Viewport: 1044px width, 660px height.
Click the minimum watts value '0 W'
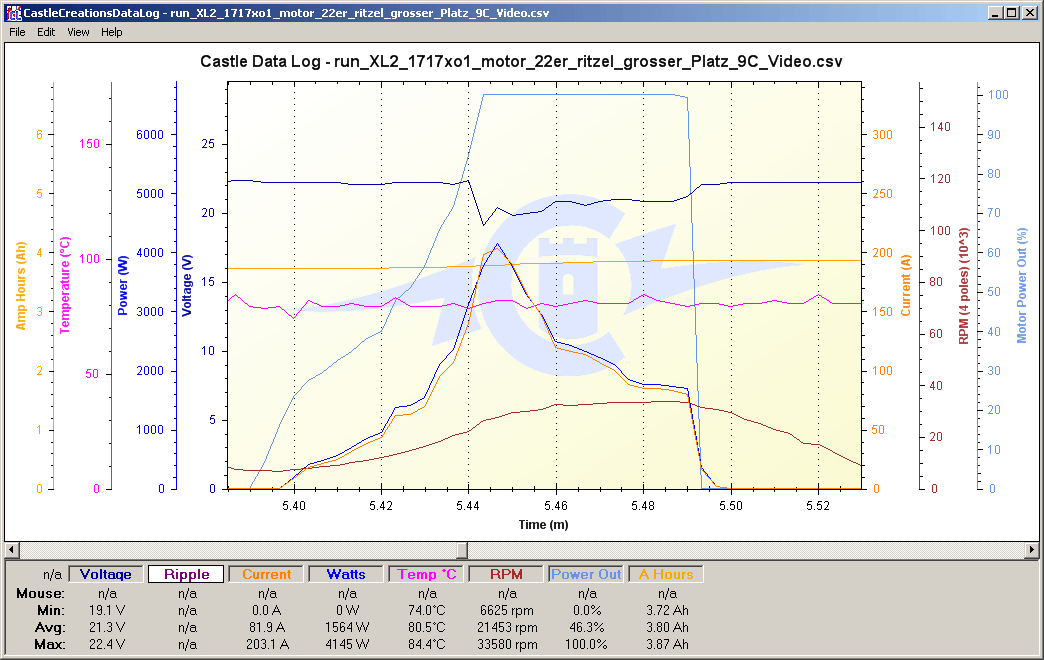pyautogui.click(x=348, y=610)
